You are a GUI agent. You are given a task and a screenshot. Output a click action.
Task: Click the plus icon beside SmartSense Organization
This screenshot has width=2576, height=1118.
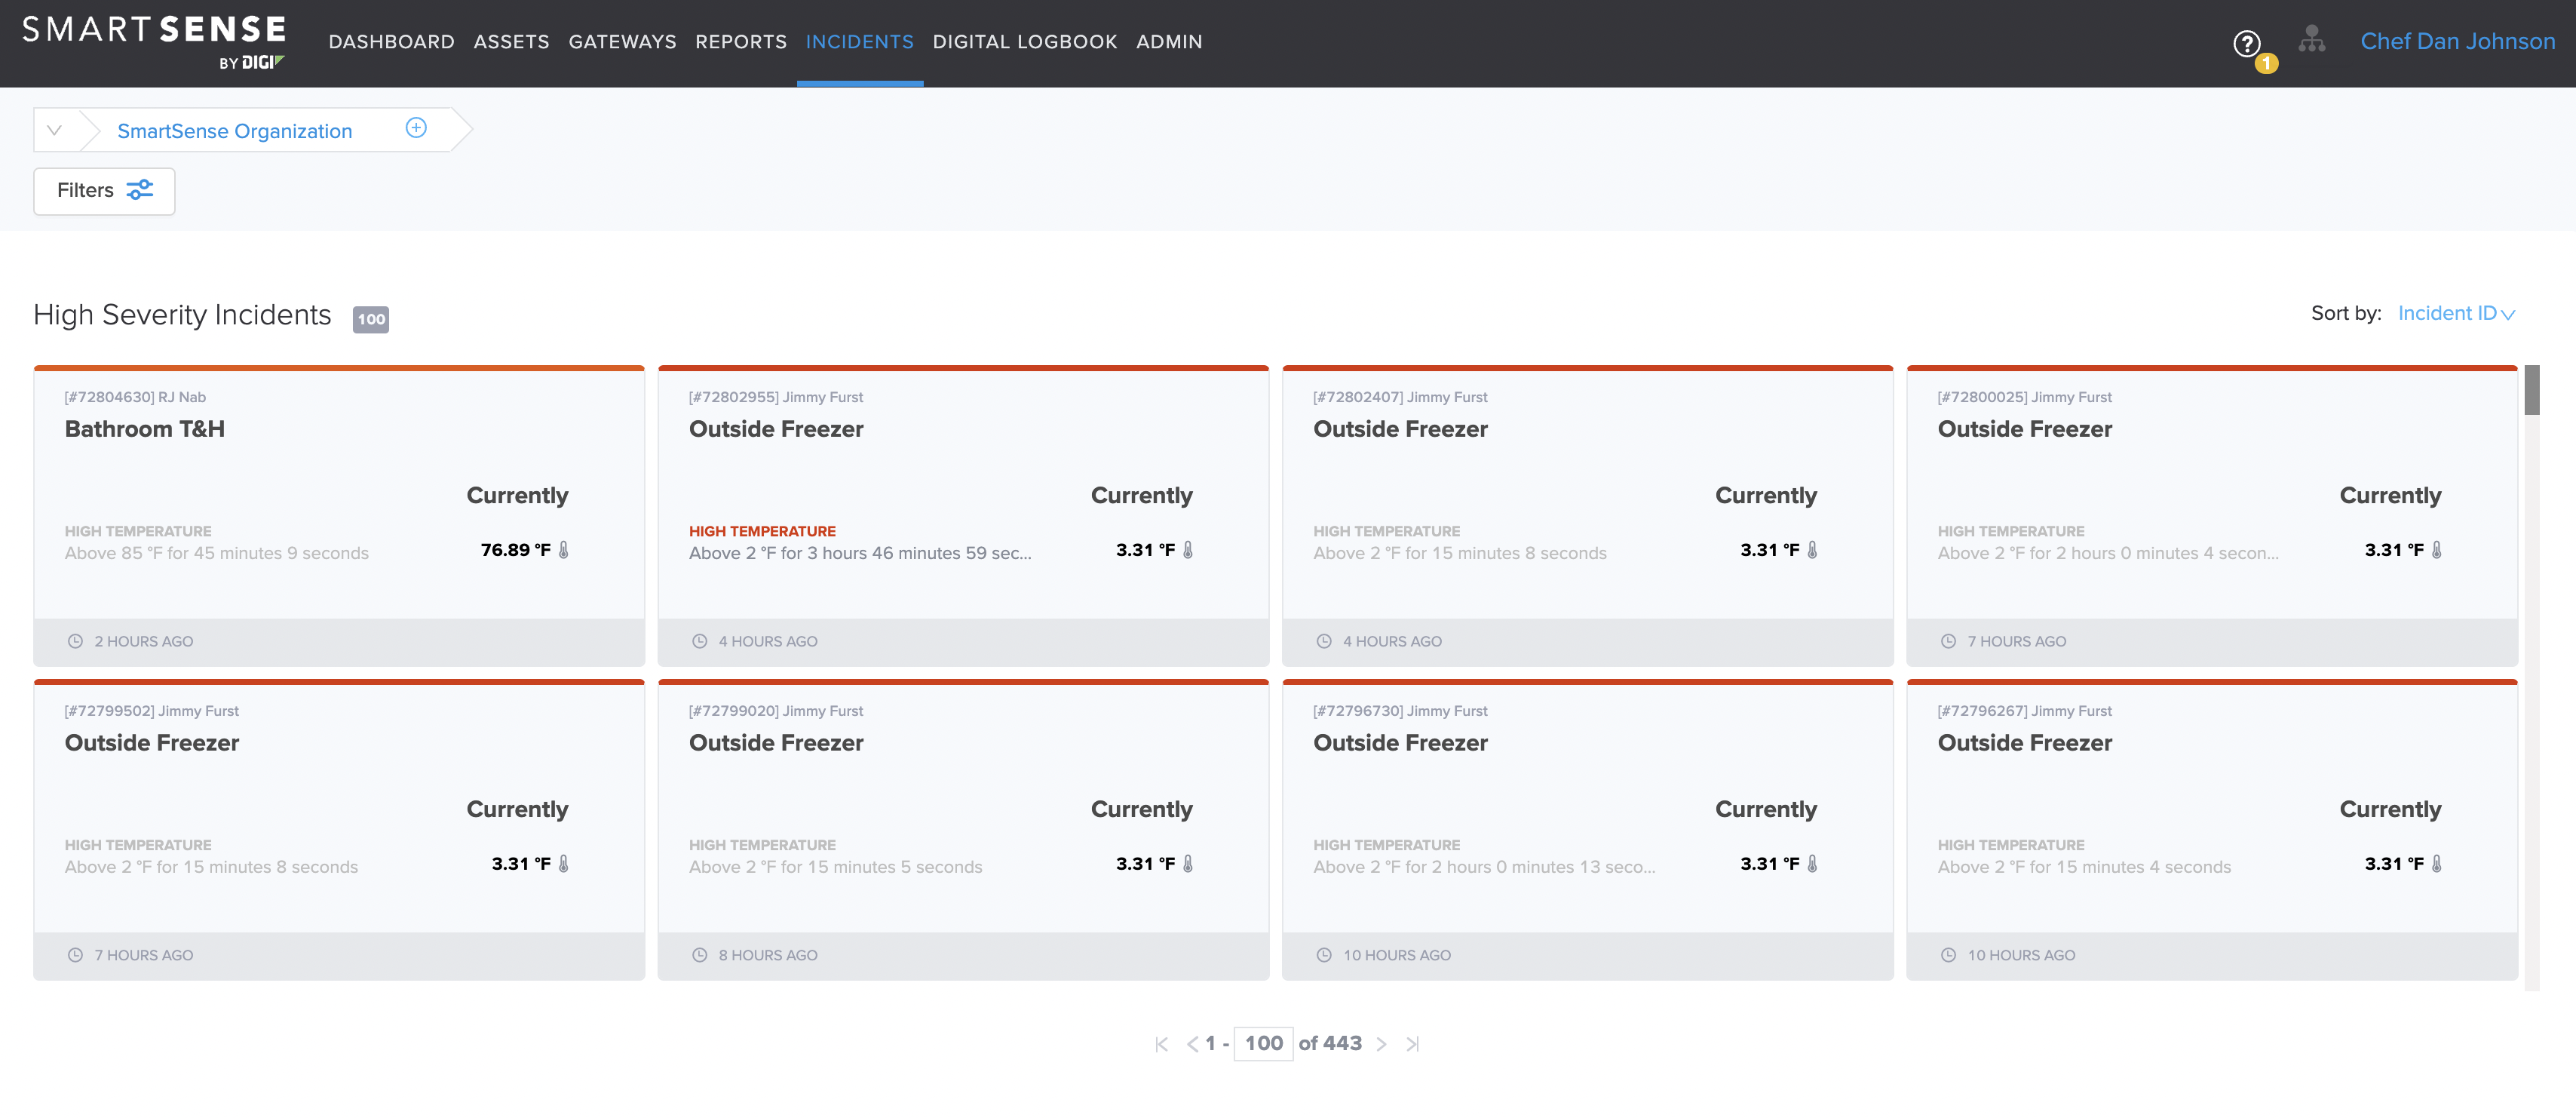416,128
